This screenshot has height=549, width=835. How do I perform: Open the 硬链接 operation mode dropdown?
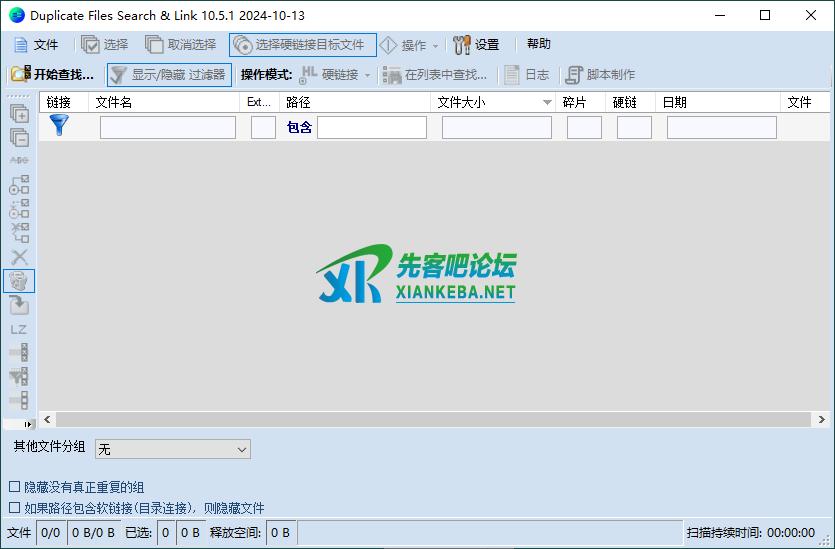(x=366, y=75)
